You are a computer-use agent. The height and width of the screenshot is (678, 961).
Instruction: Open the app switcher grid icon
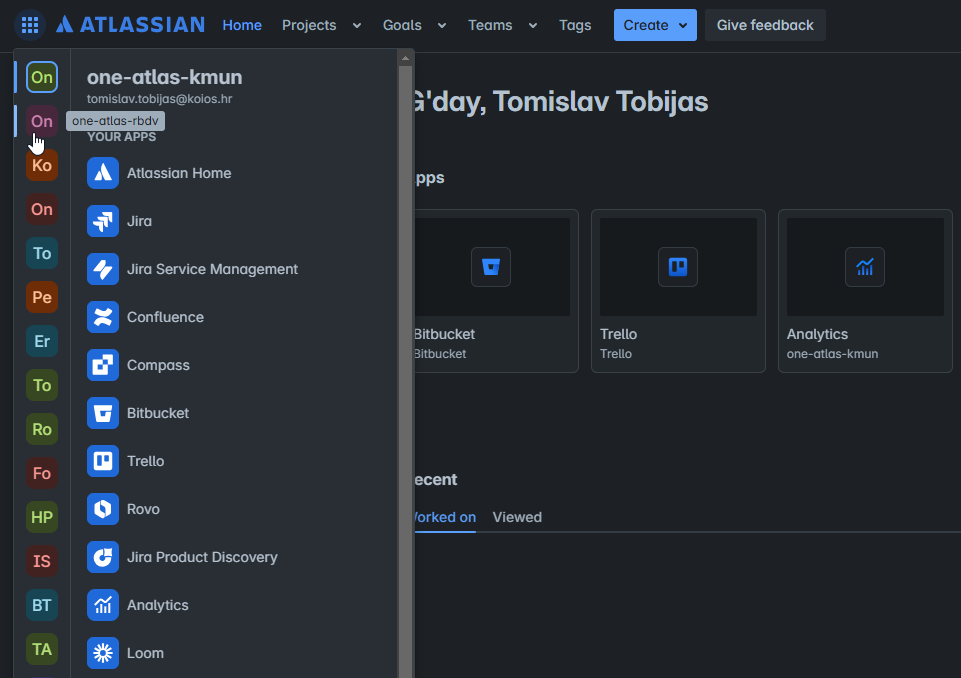point(29,25)
